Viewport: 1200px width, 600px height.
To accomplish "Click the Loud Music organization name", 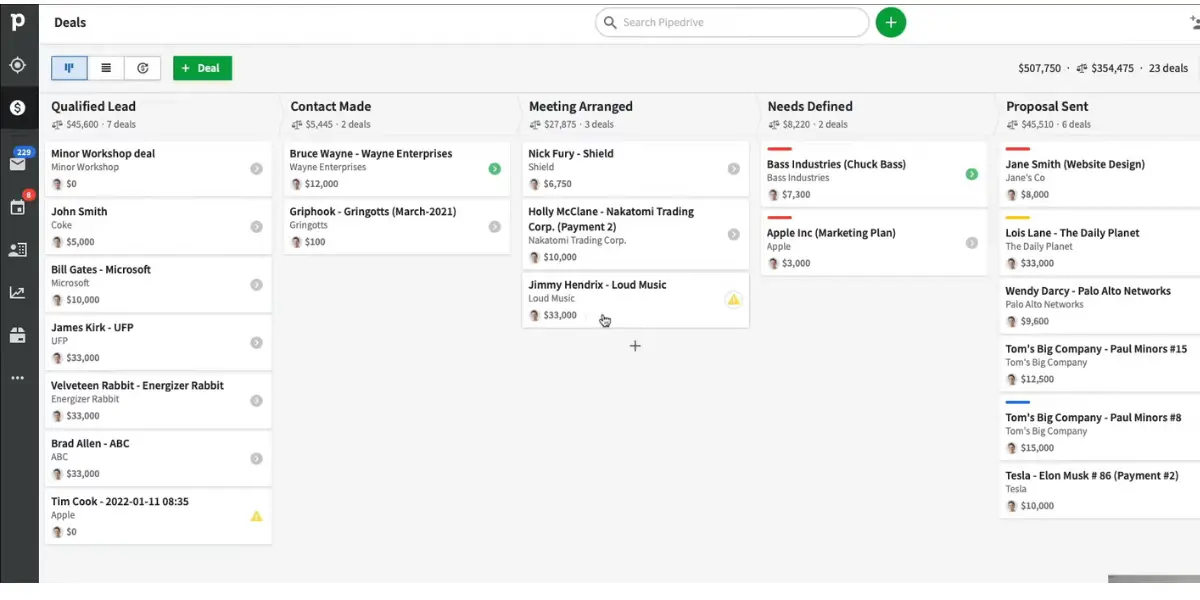I will tap(551, 299).
